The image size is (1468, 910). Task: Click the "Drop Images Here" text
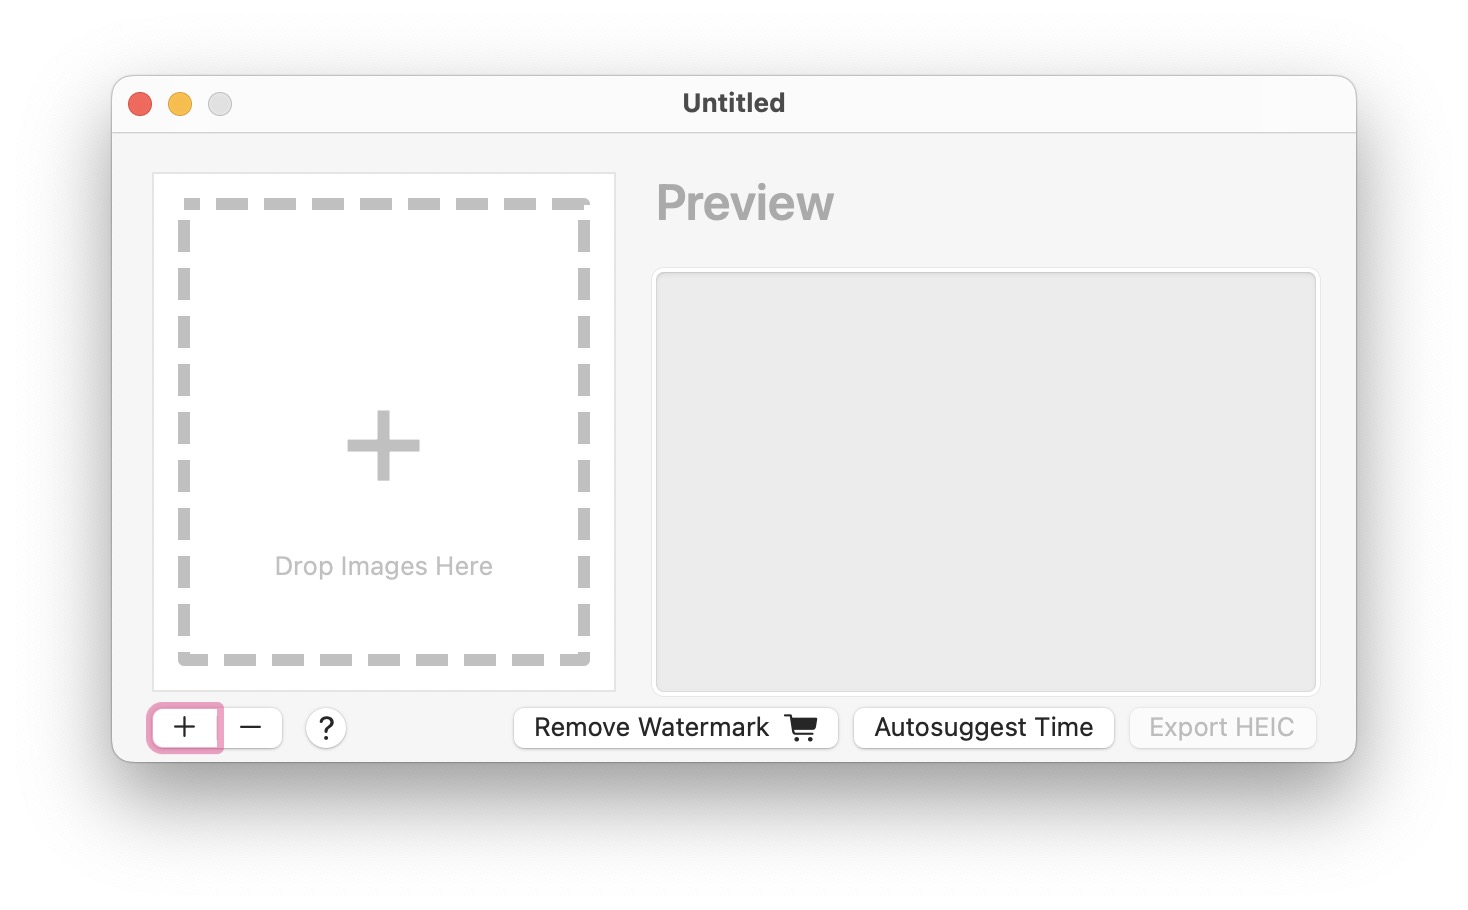tap(383, 566)
